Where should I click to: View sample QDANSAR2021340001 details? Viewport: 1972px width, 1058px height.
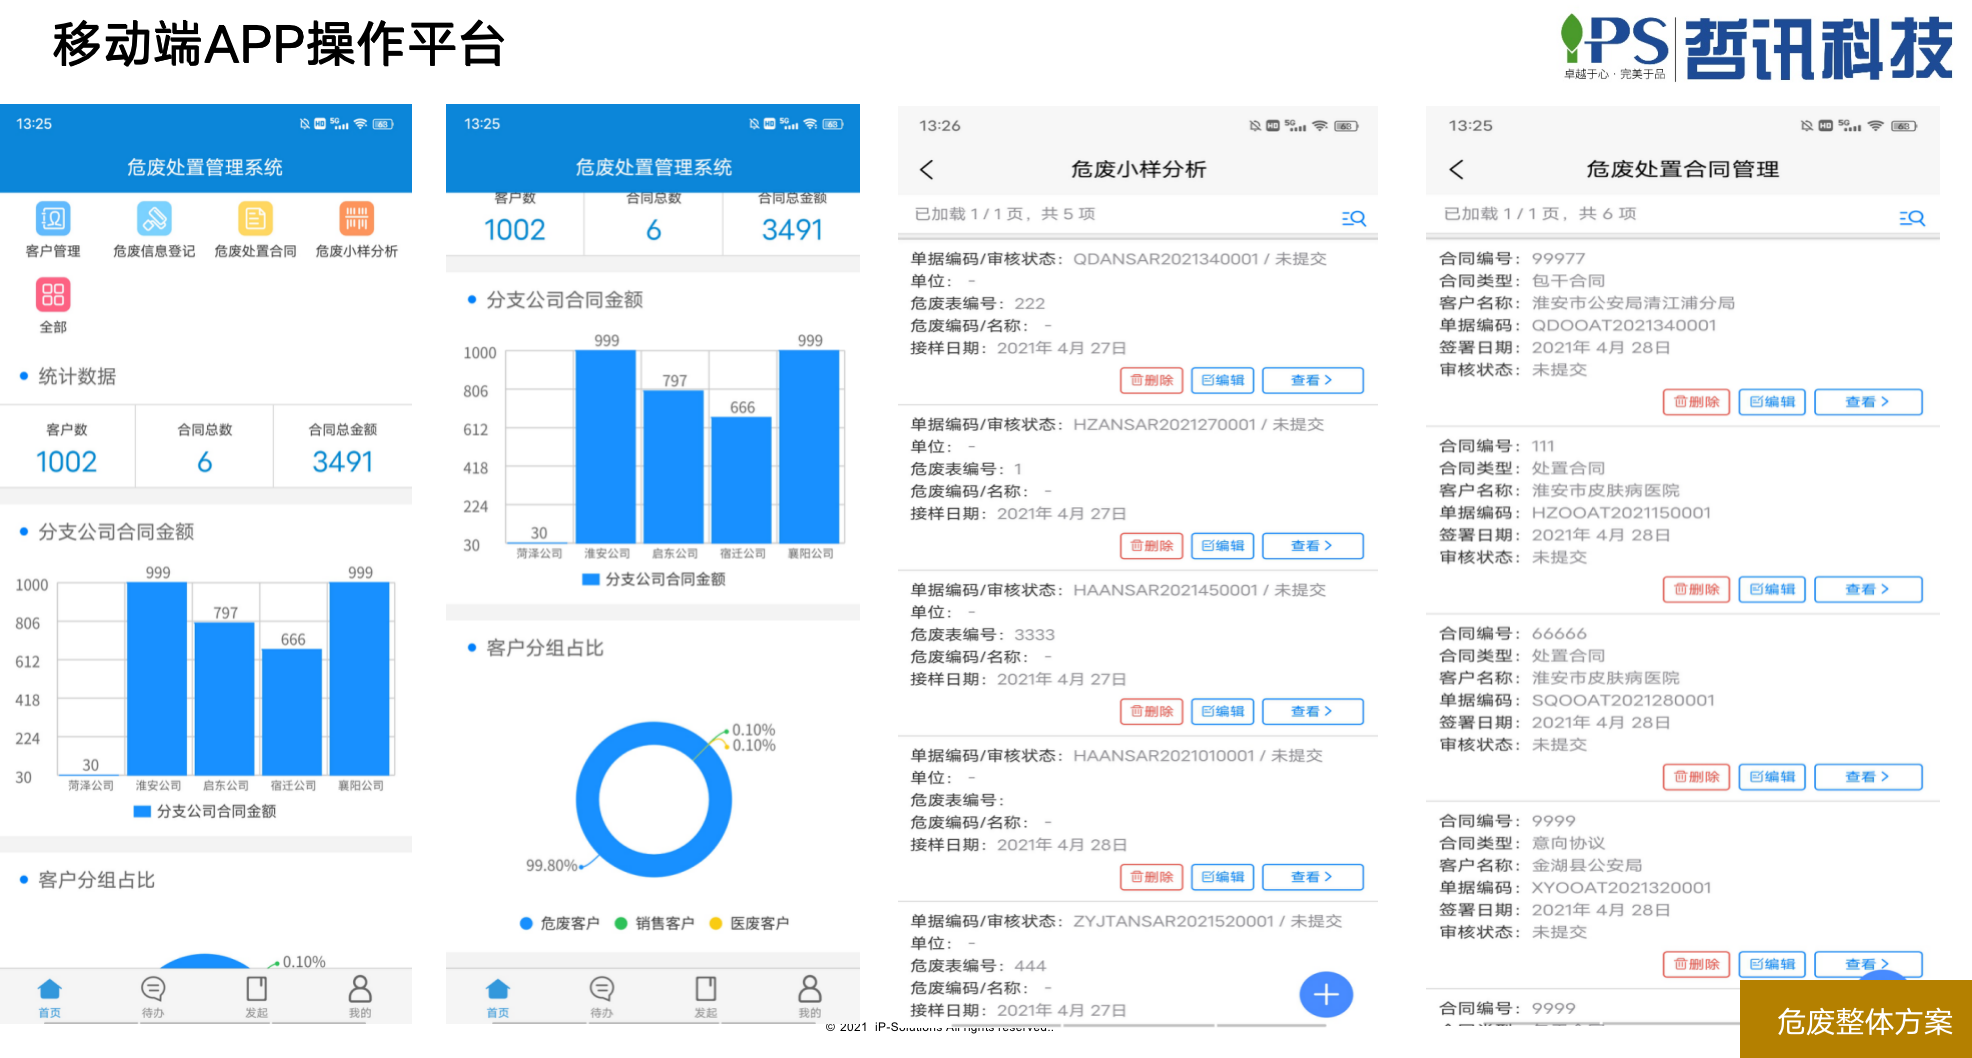1313,380
